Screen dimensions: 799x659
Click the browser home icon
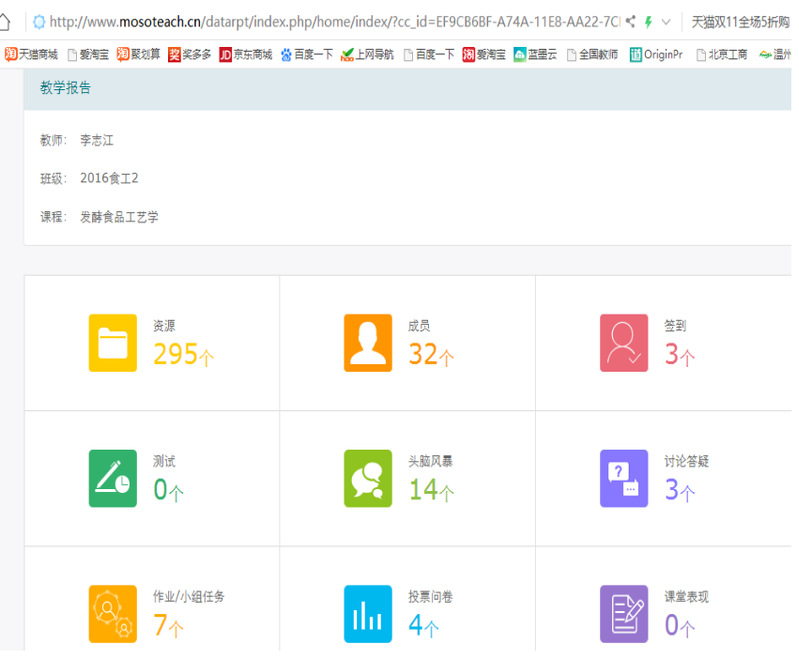[x=6, y=21]
